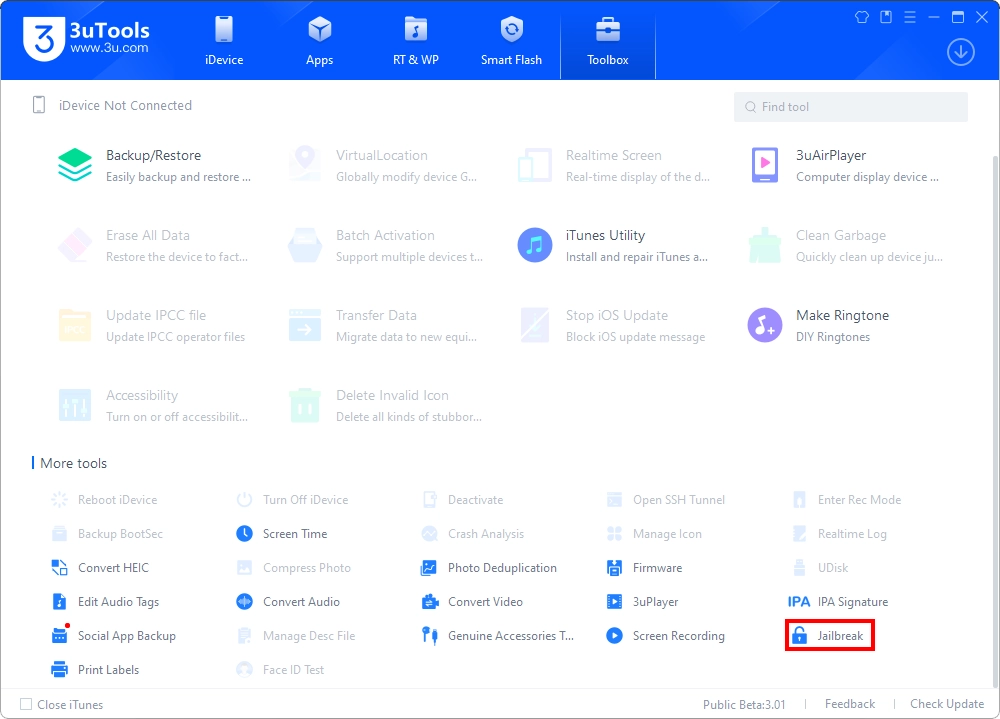Click the Transfer Data icon
This screenshot has height=719, width=1000.
[x=305, y=325]
